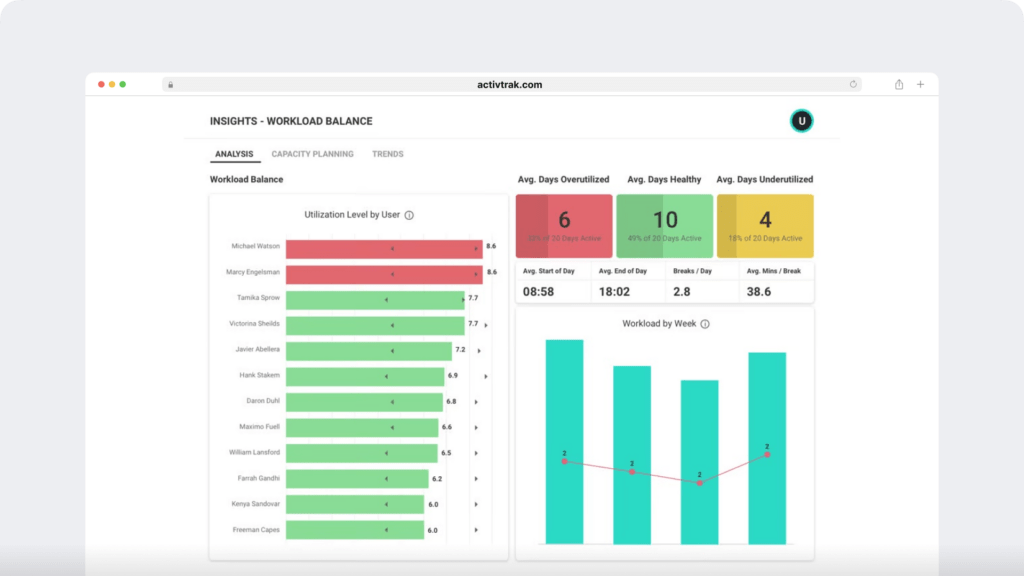This screenshot has height=576, width=1024.
Task: Click the yellow Avg. Days Underutilized card
Action: tap(765, 226)
